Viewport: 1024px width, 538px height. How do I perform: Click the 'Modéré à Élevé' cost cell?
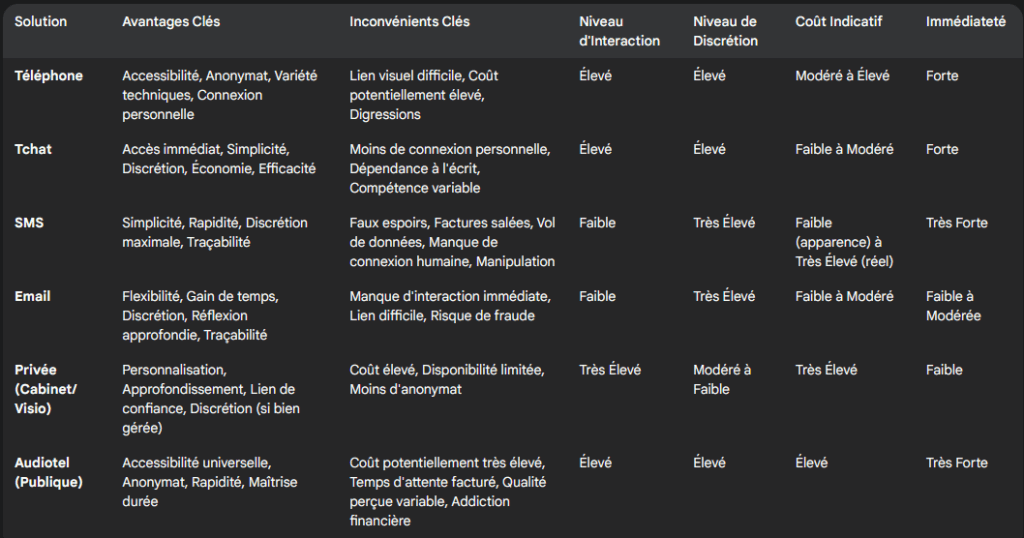pyautogui.click(x=842, y=76)
